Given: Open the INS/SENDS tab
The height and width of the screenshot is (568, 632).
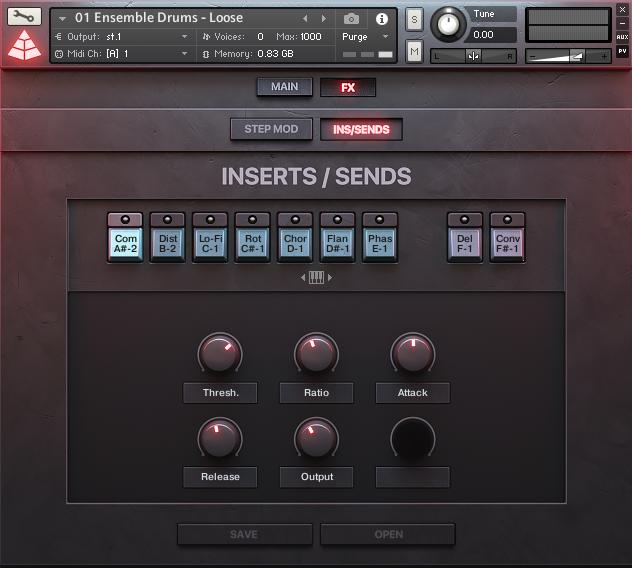Looking at the screenshot, I should [x=361, y=129].
